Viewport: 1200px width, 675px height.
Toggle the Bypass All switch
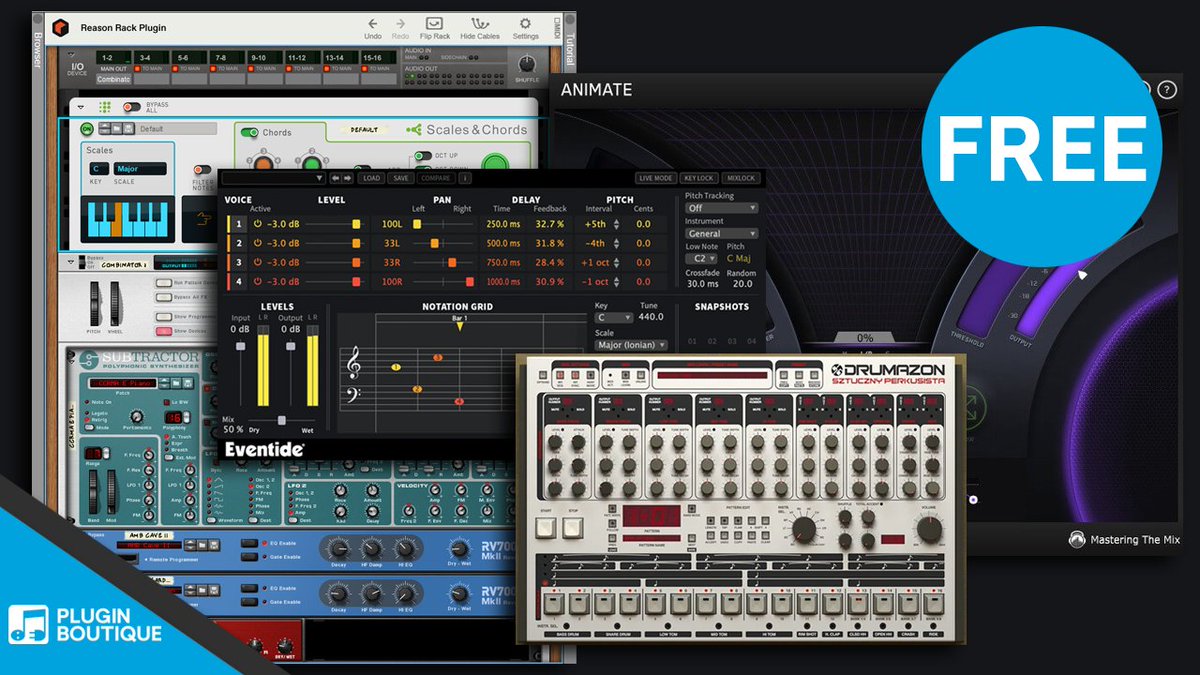click(131, 107)
